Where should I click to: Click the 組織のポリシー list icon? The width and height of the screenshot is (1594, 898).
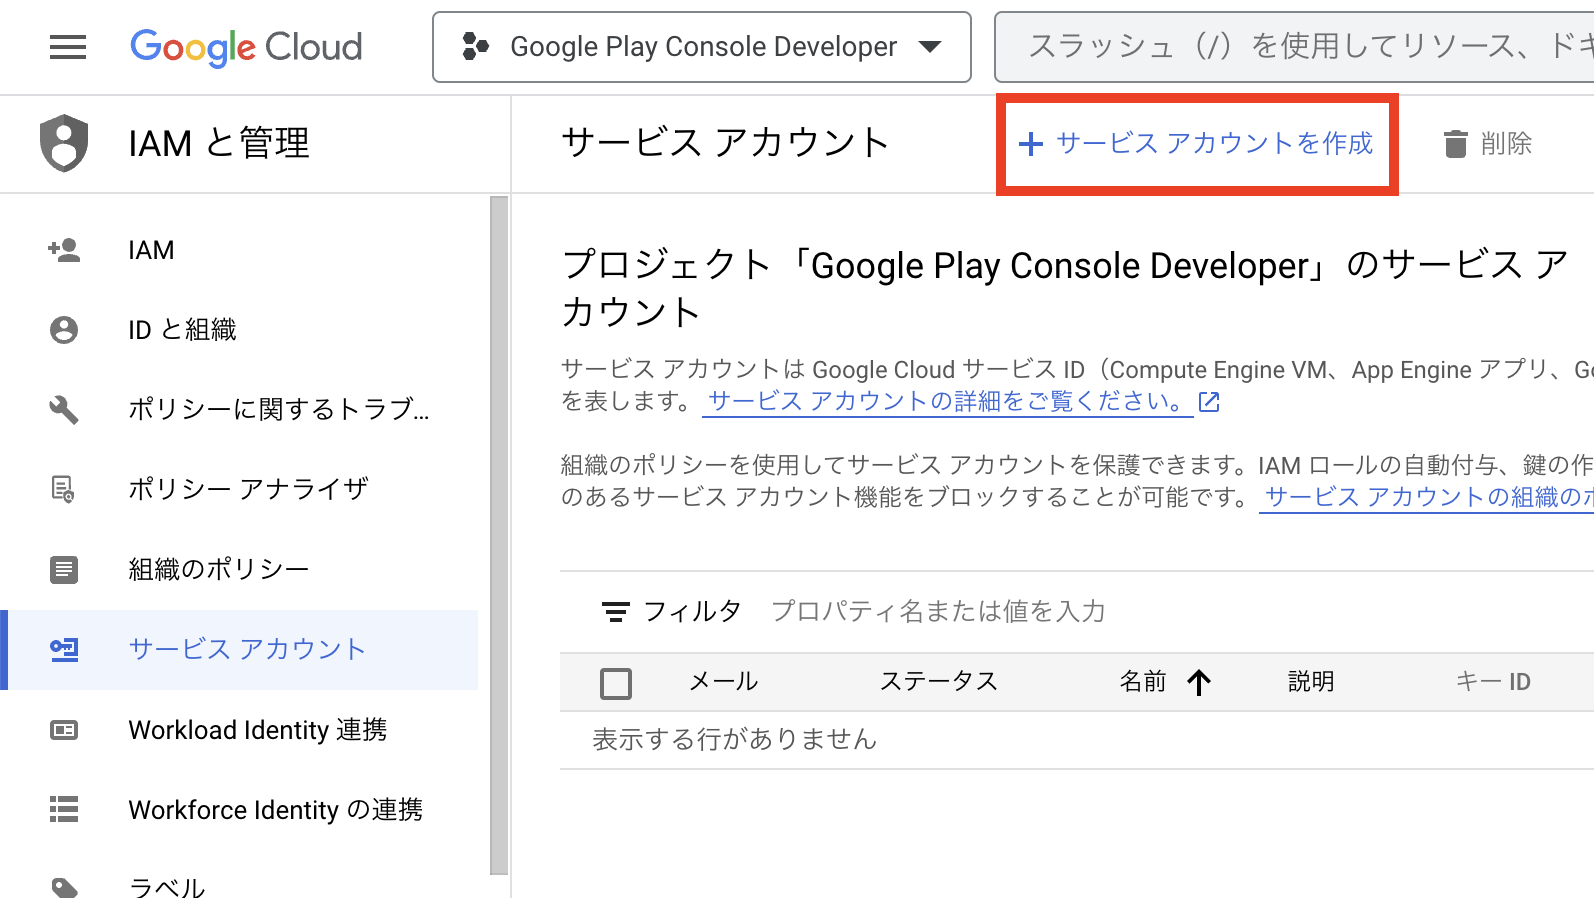tap(64, 569)
